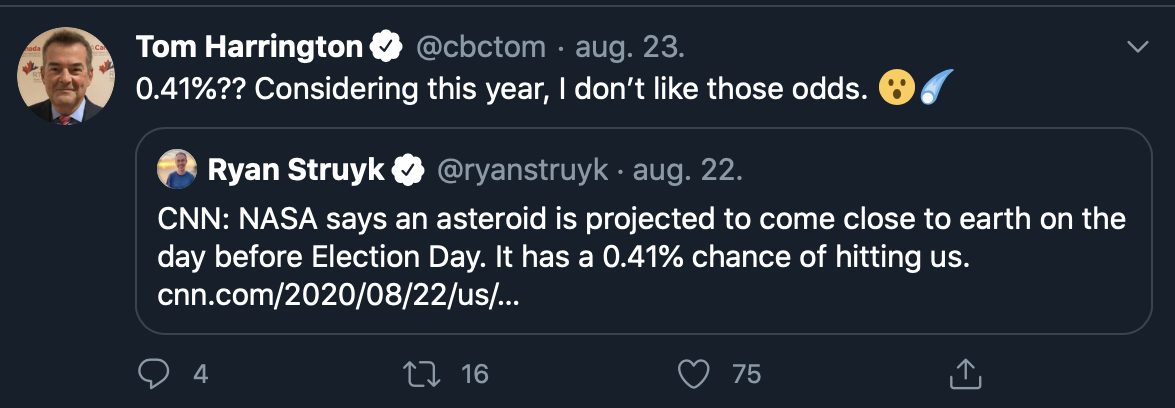Open Tom Harrington's profile picture

(x=61, y=76)
